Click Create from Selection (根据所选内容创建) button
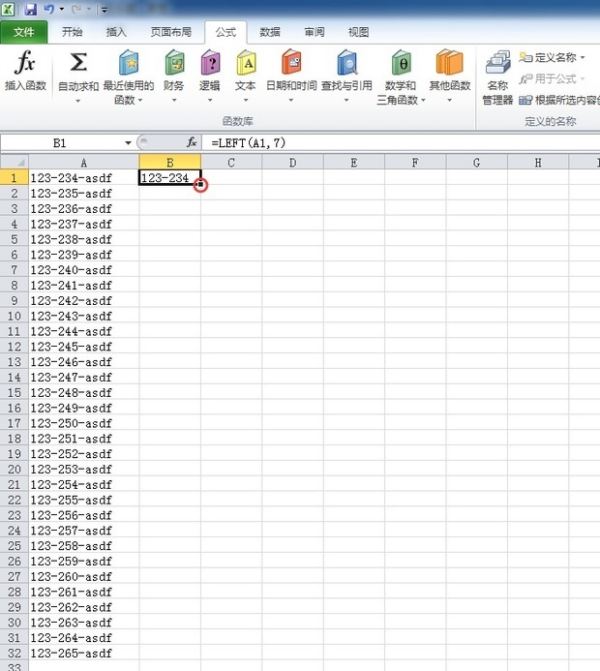 pyautogui.click(x=560, y=99)
